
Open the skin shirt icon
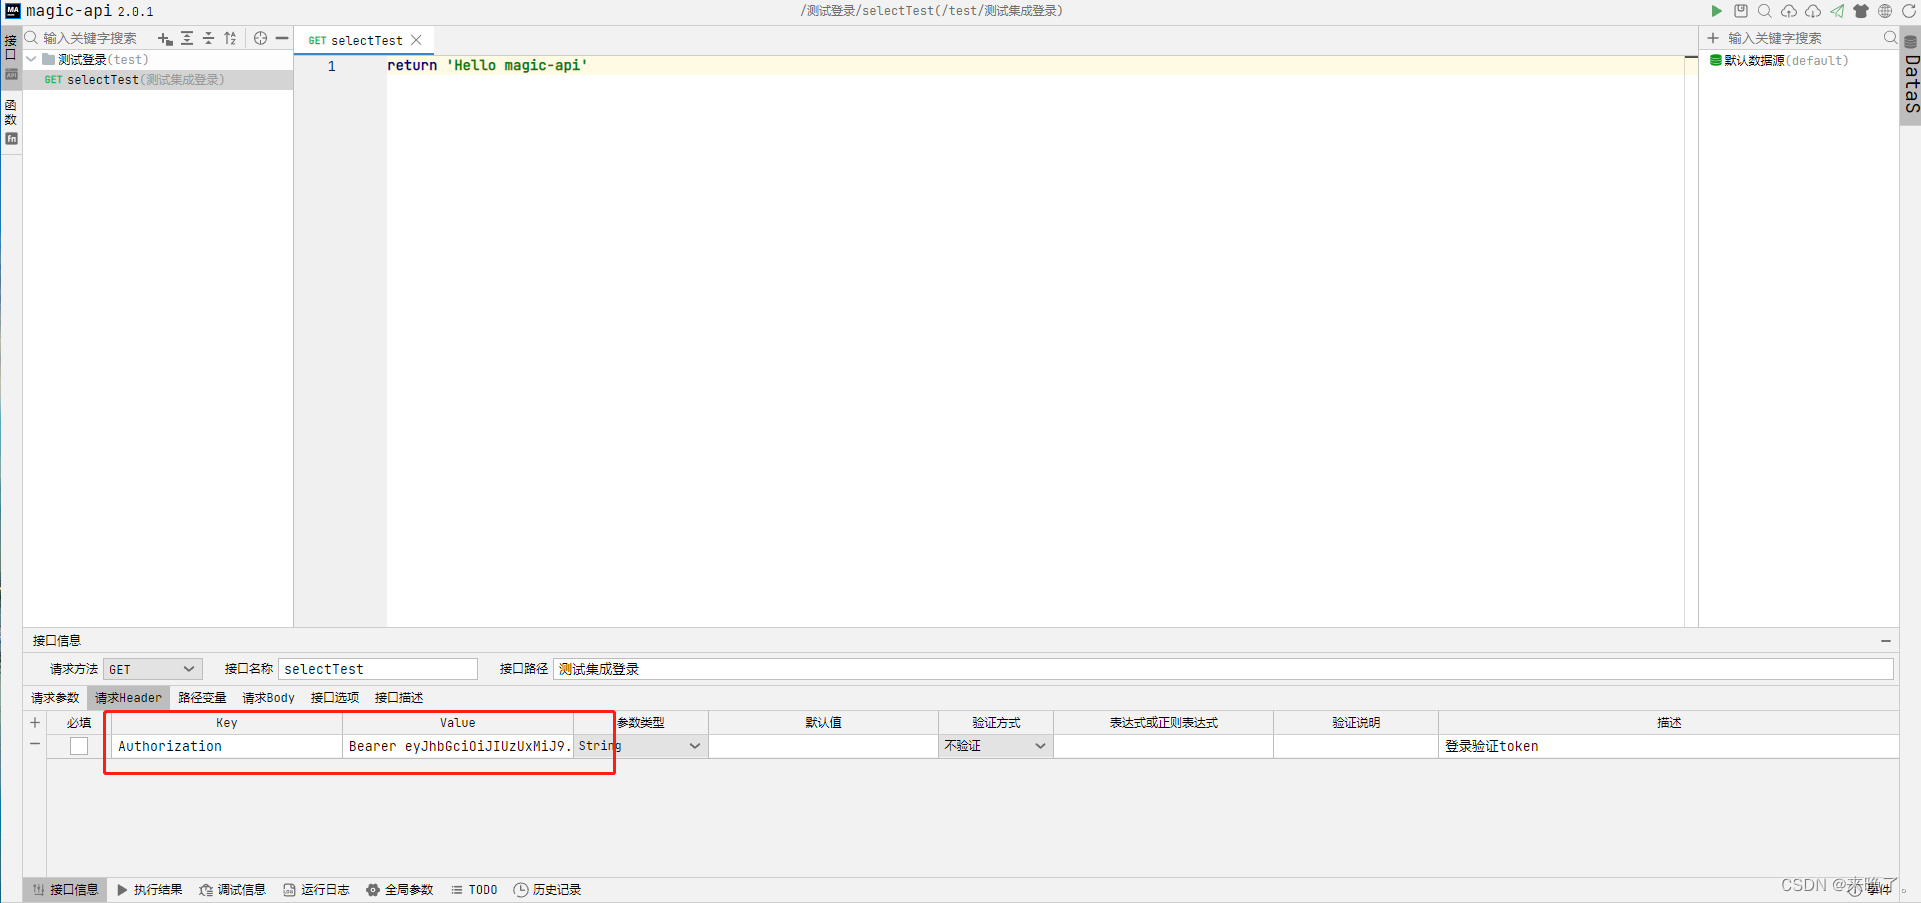pyautogui.click(x=1861, y=11)
